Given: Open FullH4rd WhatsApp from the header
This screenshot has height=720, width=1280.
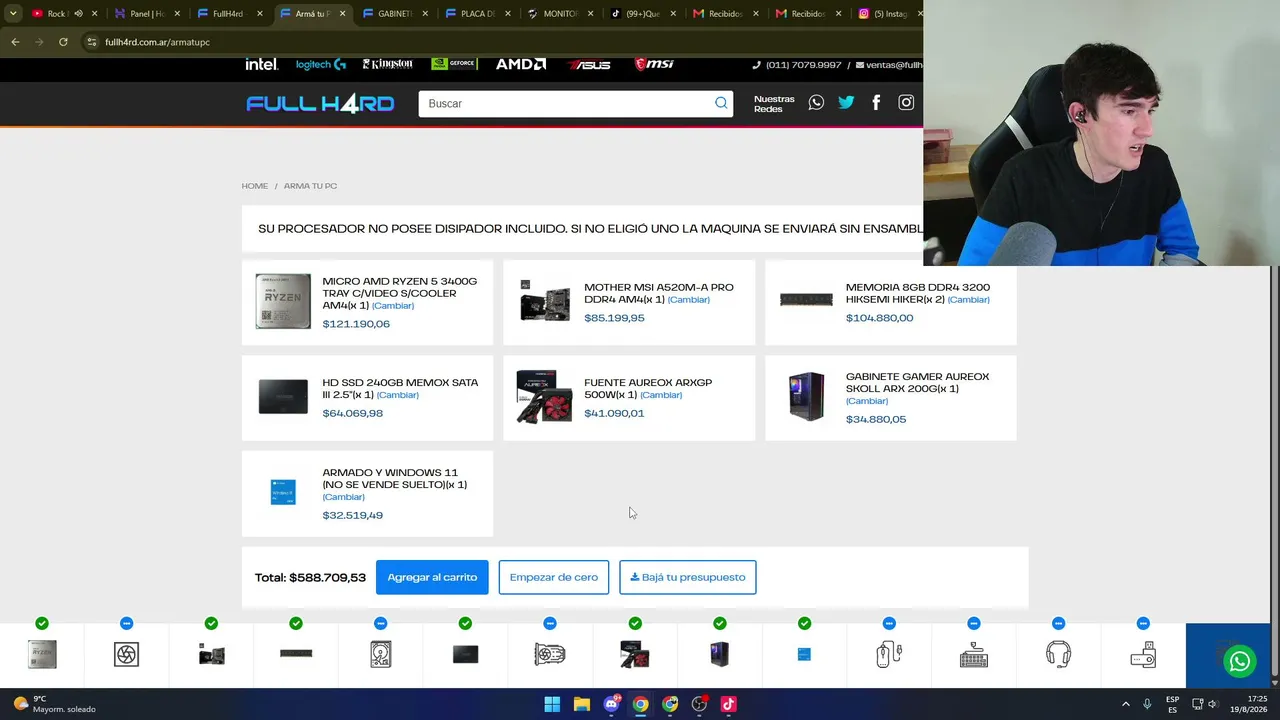Looking at the screenshot, I should tap(816, 103).
